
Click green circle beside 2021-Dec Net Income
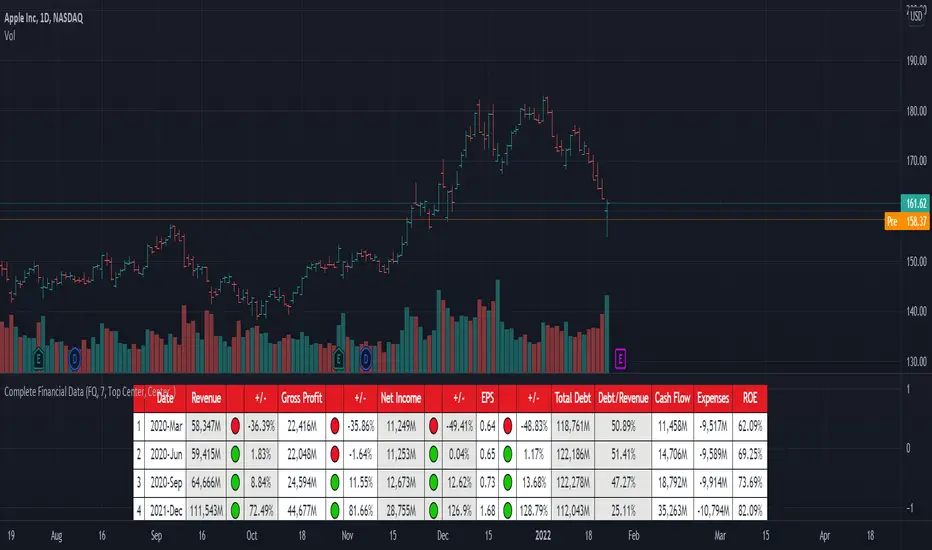tap(434, 509)
